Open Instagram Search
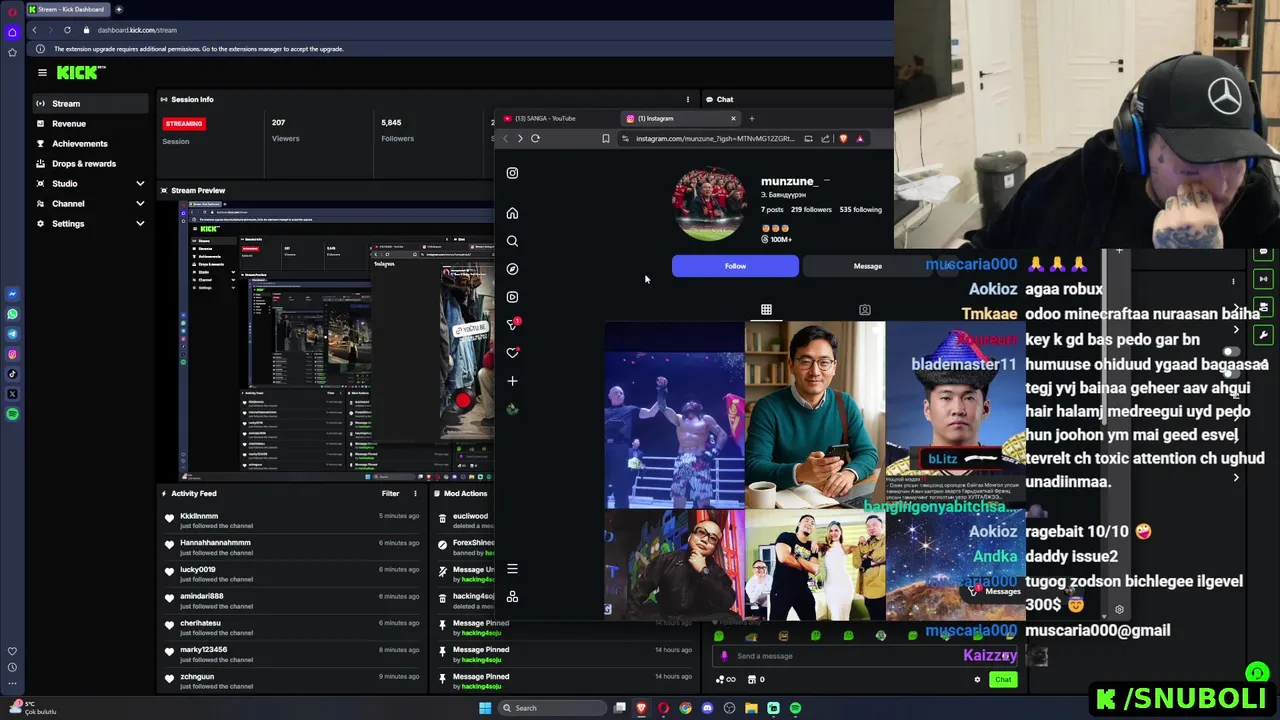Viewport: 1280px width, 720px height. point(512,241)
